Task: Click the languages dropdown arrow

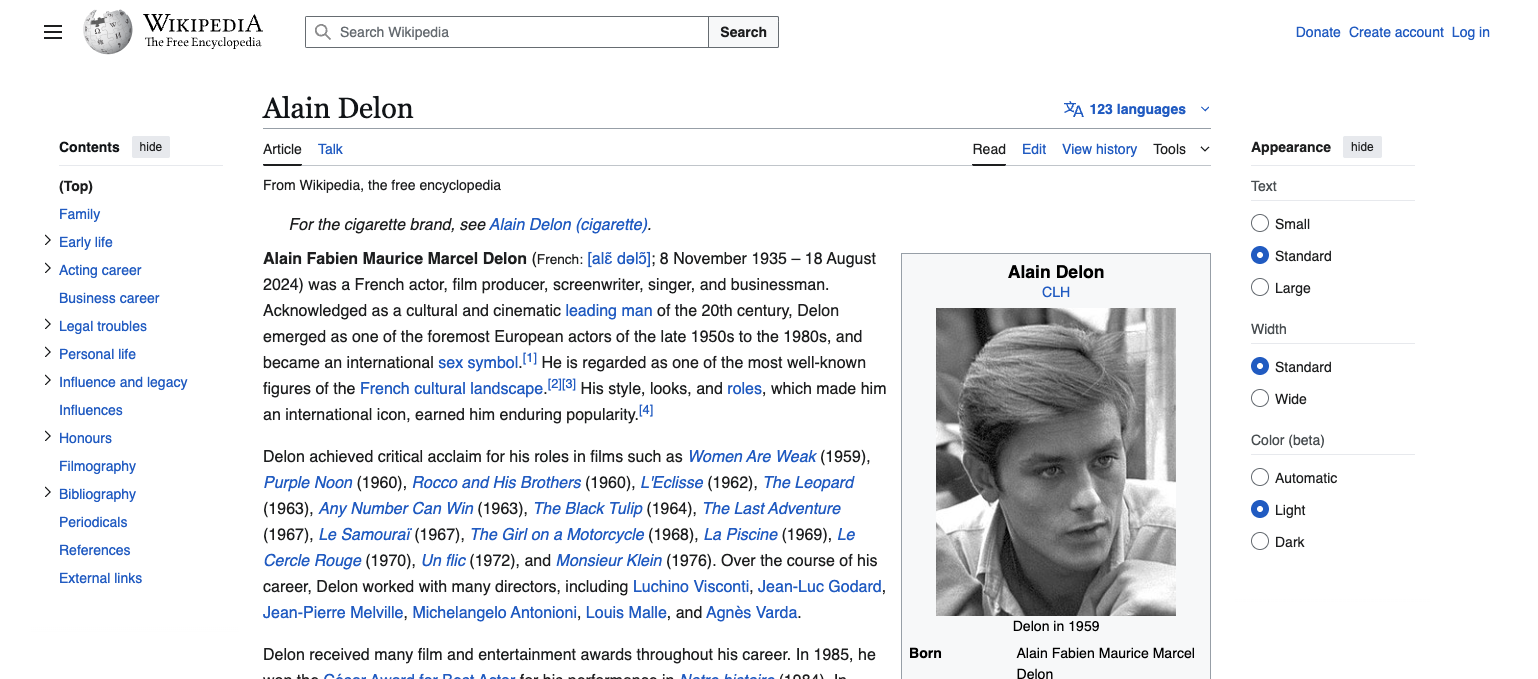Action: click(x=1203, y=109)
